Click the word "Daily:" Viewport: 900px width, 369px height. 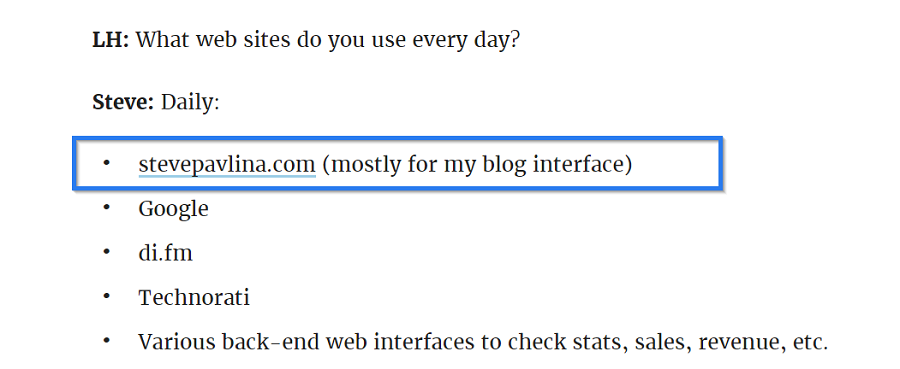coord(190,104)
